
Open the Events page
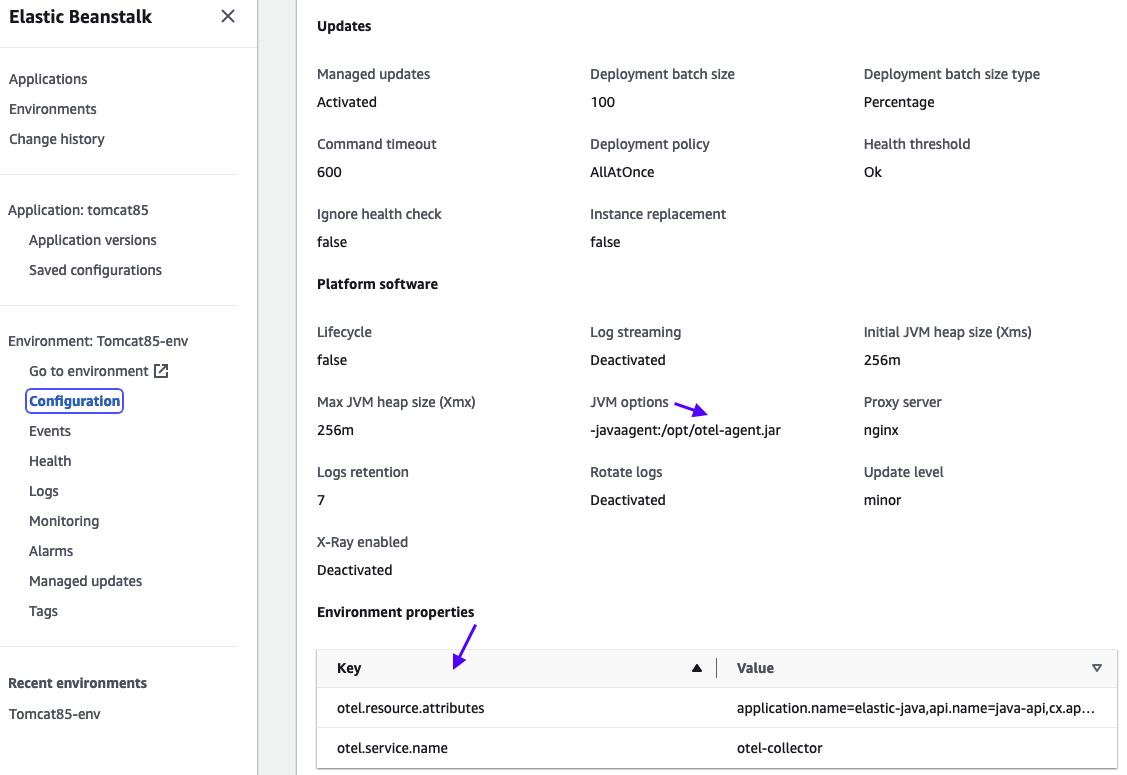pos(50,431)
